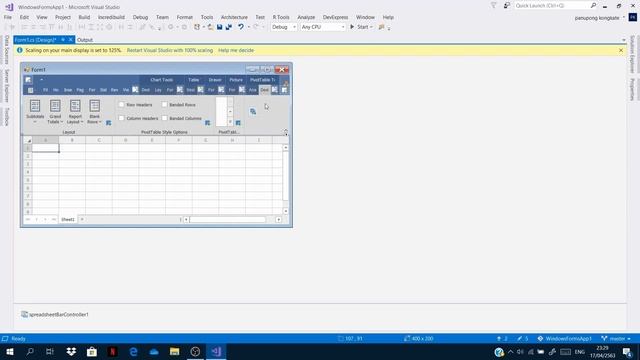This screenshot has height=360, width=640.
Task: Open File Explorer from the taskbar
Action: [175, 351]
